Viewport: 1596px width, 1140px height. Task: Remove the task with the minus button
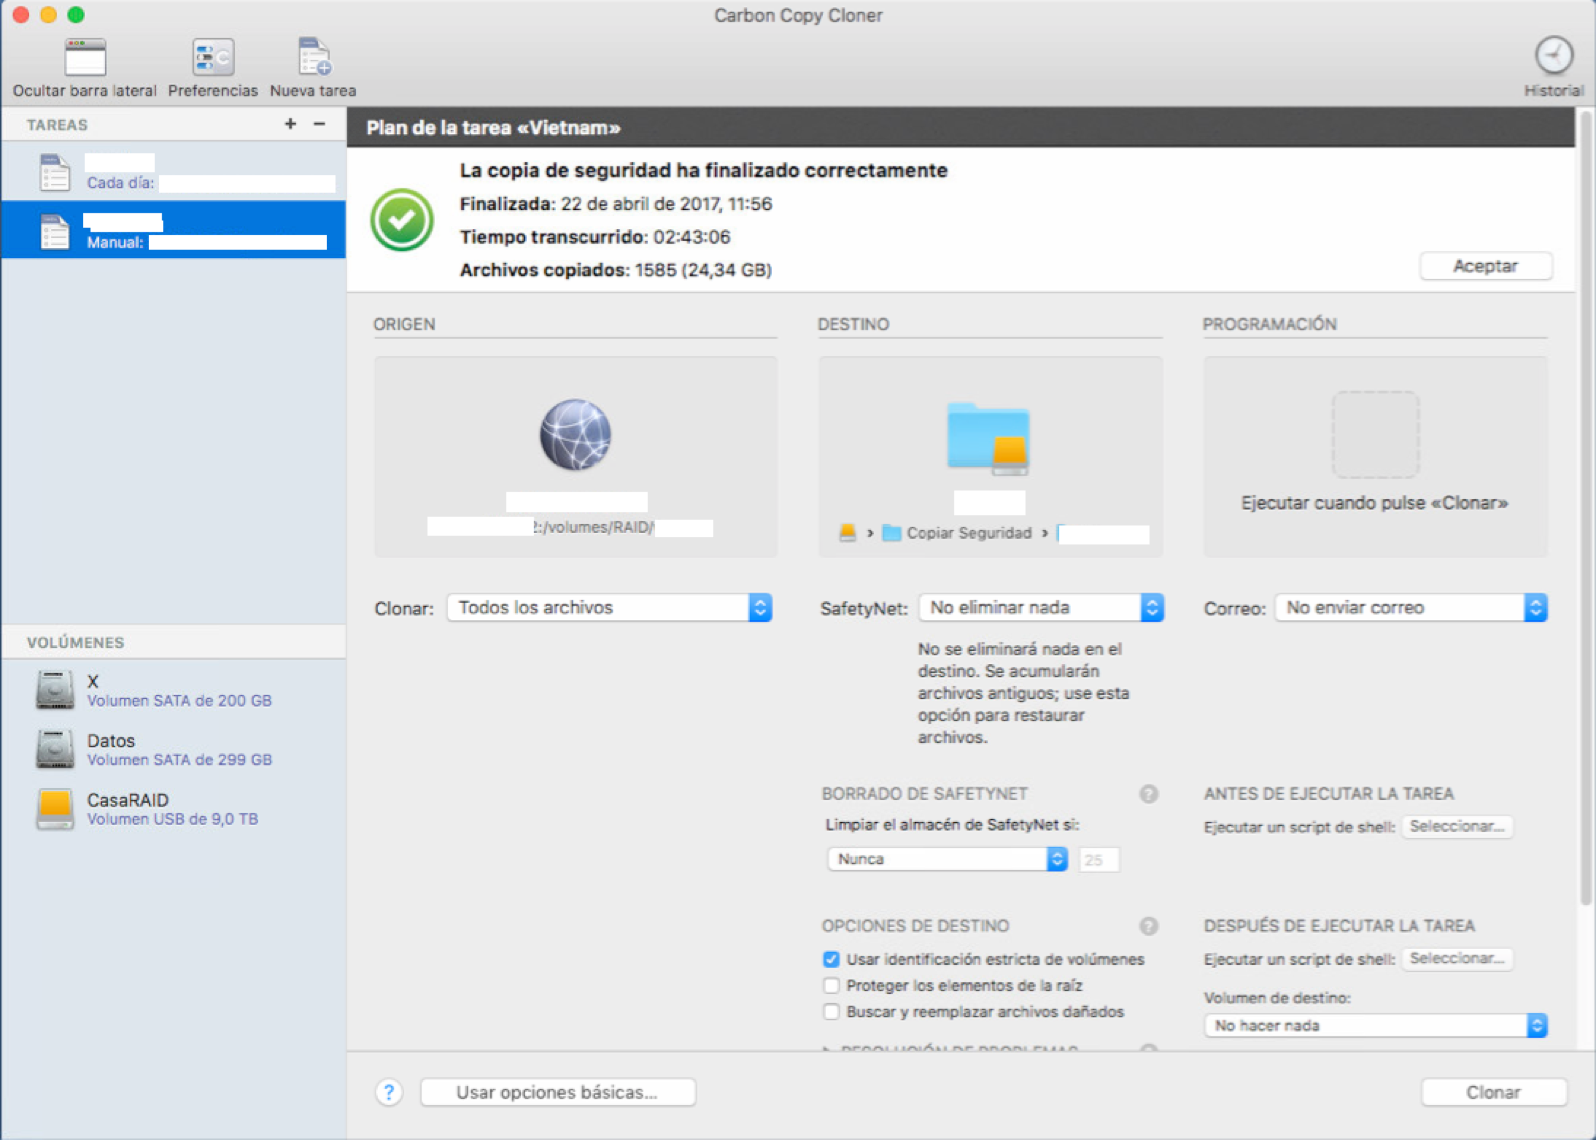point(320,124)
